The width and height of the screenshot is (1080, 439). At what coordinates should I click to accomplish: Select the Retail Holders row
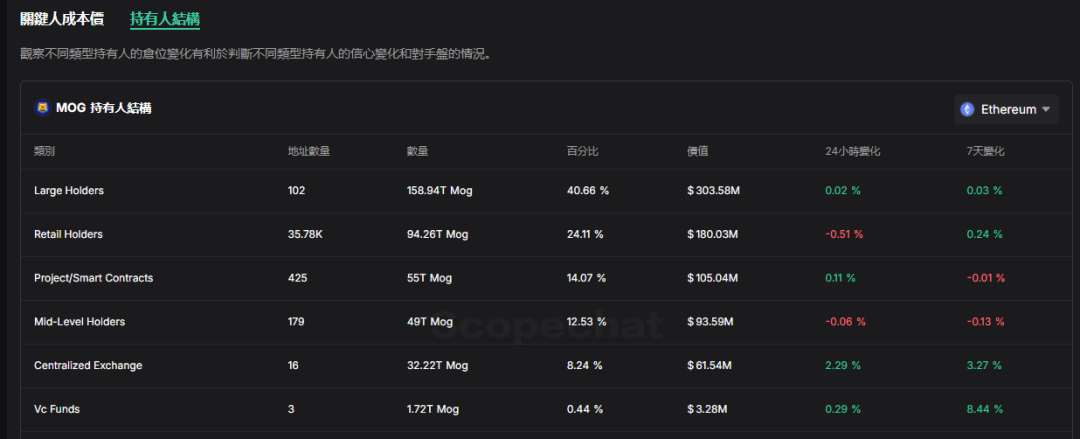click(x=68, y=234)
